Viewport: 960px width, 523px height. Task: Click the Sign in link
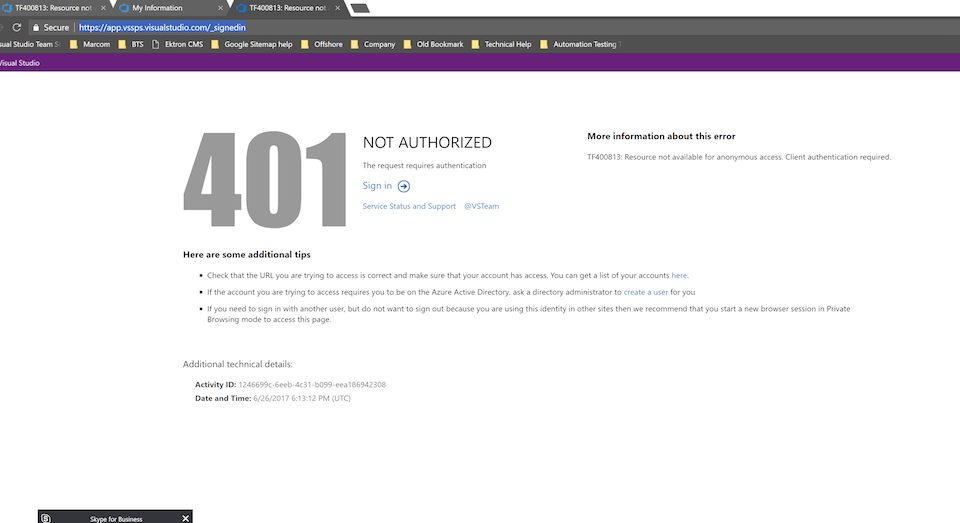click(x=377, y=186)
